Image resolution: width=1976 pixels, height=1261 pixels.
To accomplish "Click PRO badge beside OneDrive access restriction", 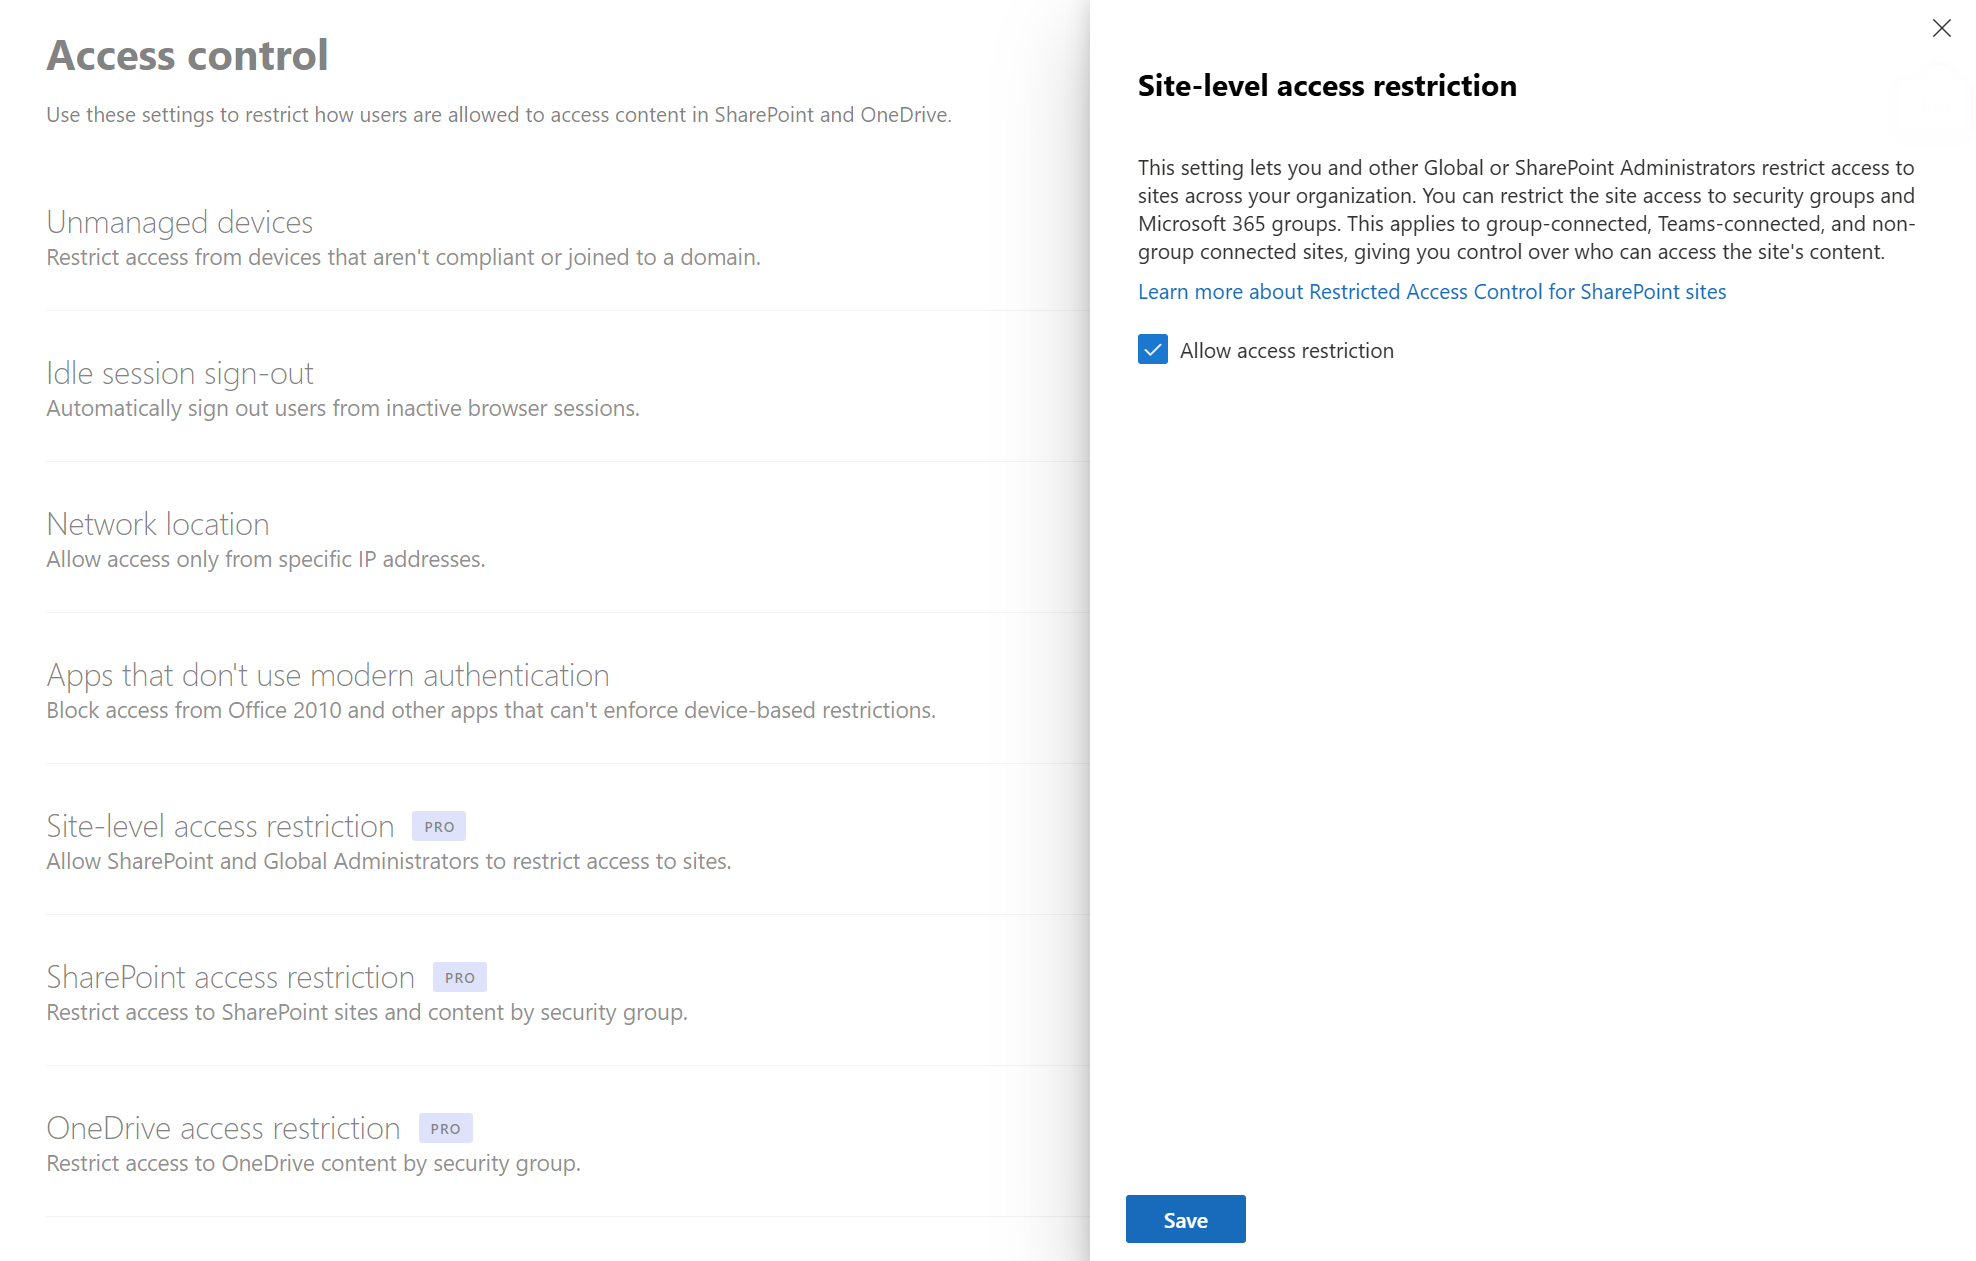I will tap(445, 1129).
